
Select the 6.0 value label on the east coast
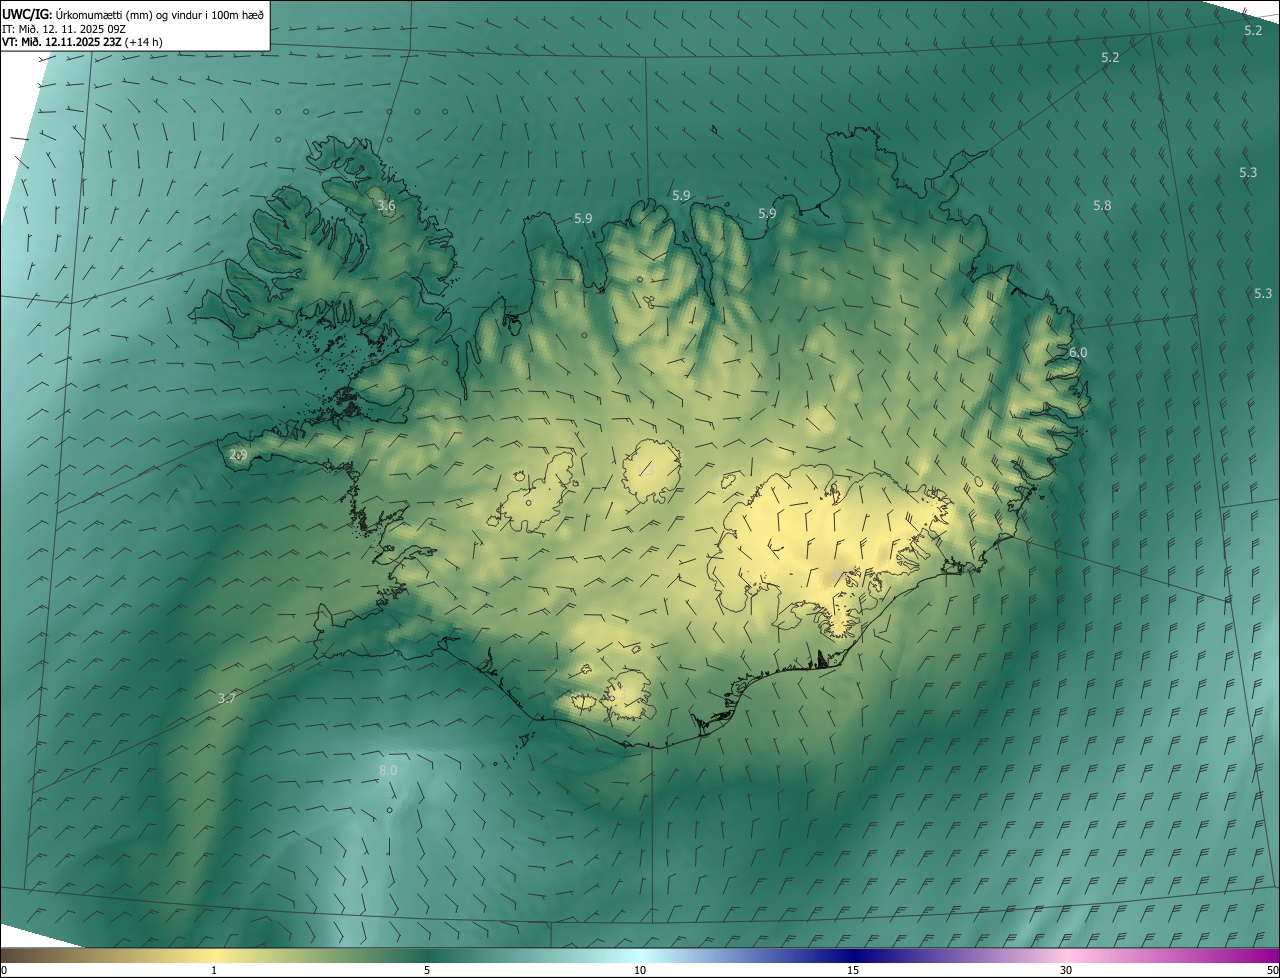tap(1077, 353)
